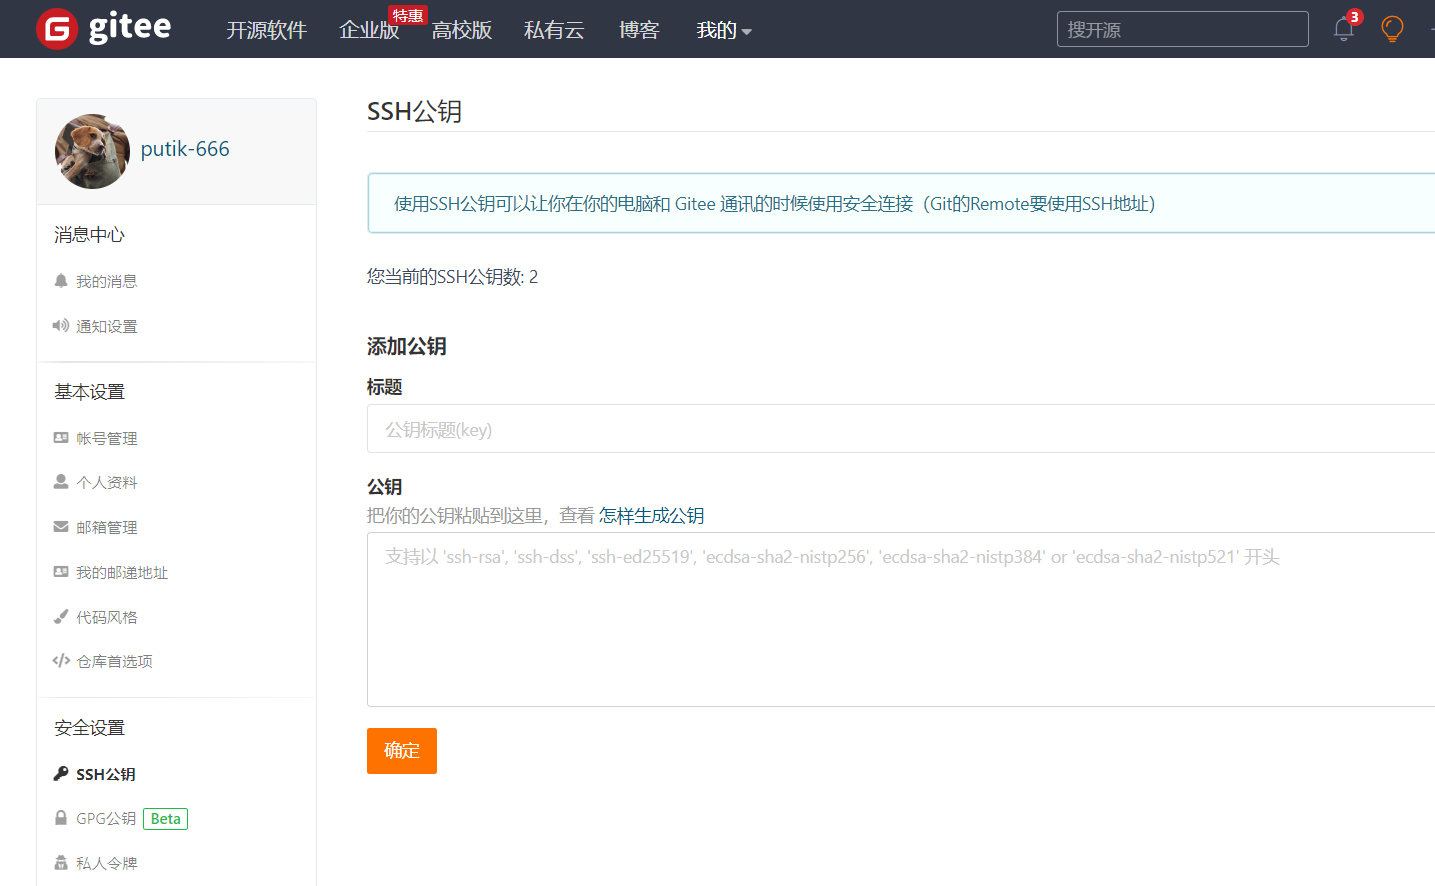Open the notifications bell icon
The width and height of the screenshot is (1435, 886).
tap(1343, 29)
